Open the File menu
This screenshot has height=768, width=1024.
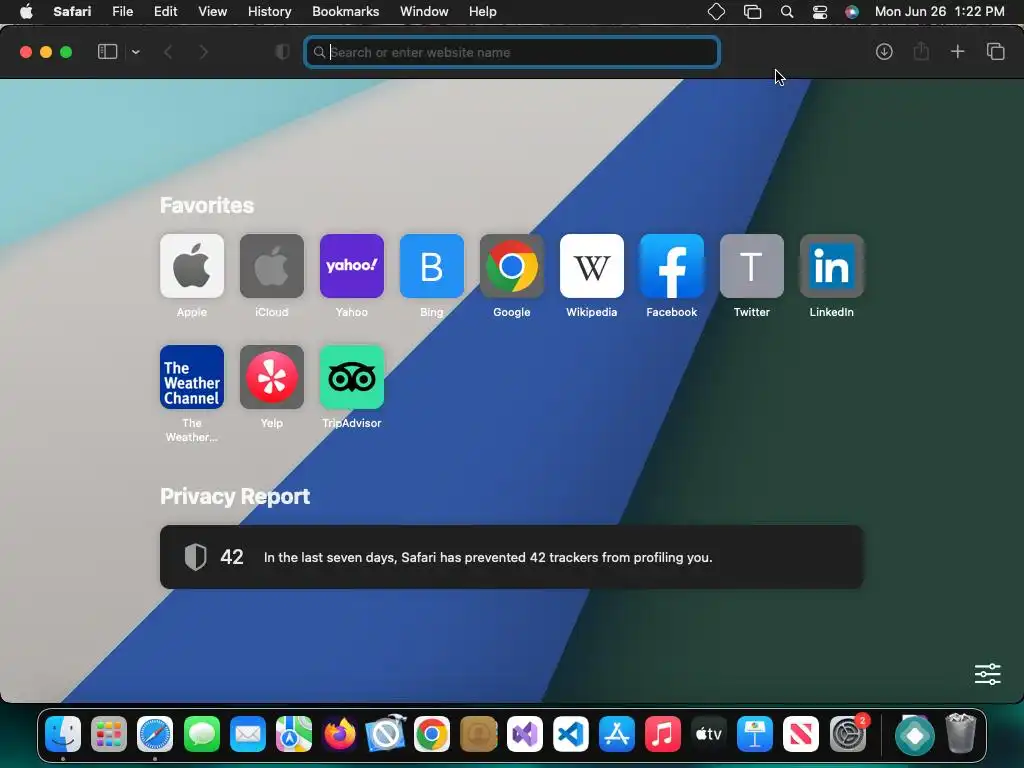(122, 12)
